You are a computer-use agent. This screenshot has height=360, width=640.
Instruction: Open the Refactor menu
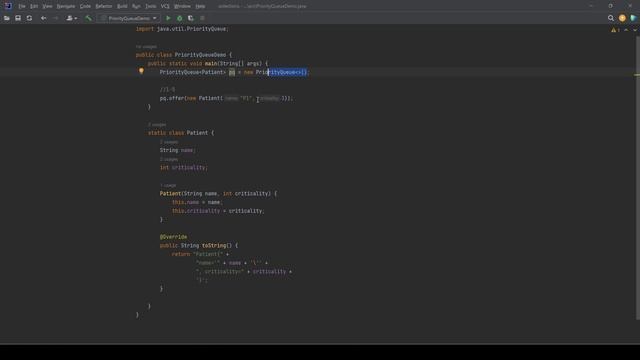click(x=104, y=6)
